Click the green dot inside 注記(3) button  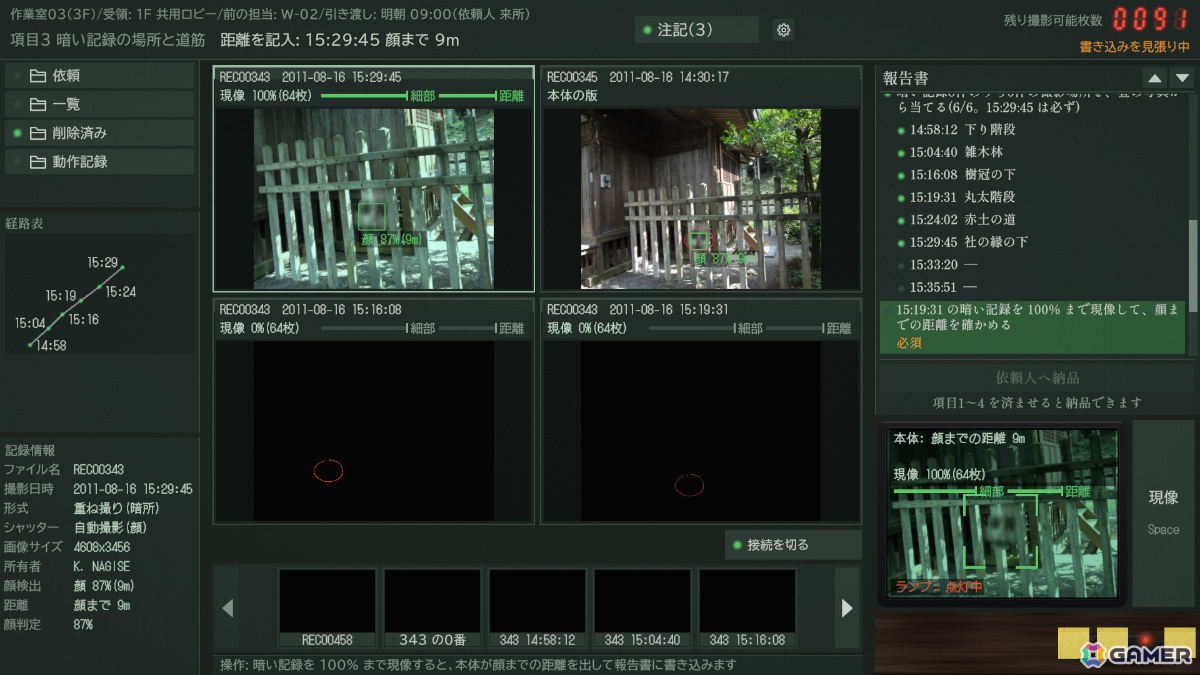[x=647, y=30]
